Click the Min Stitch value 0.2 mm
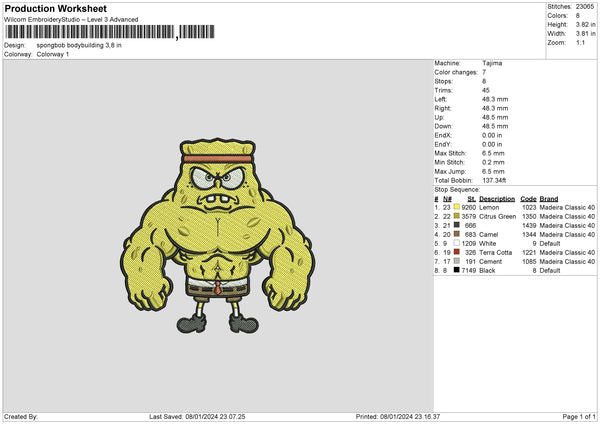The width and height of the screenshot is (600, 424). coord(493,162)
